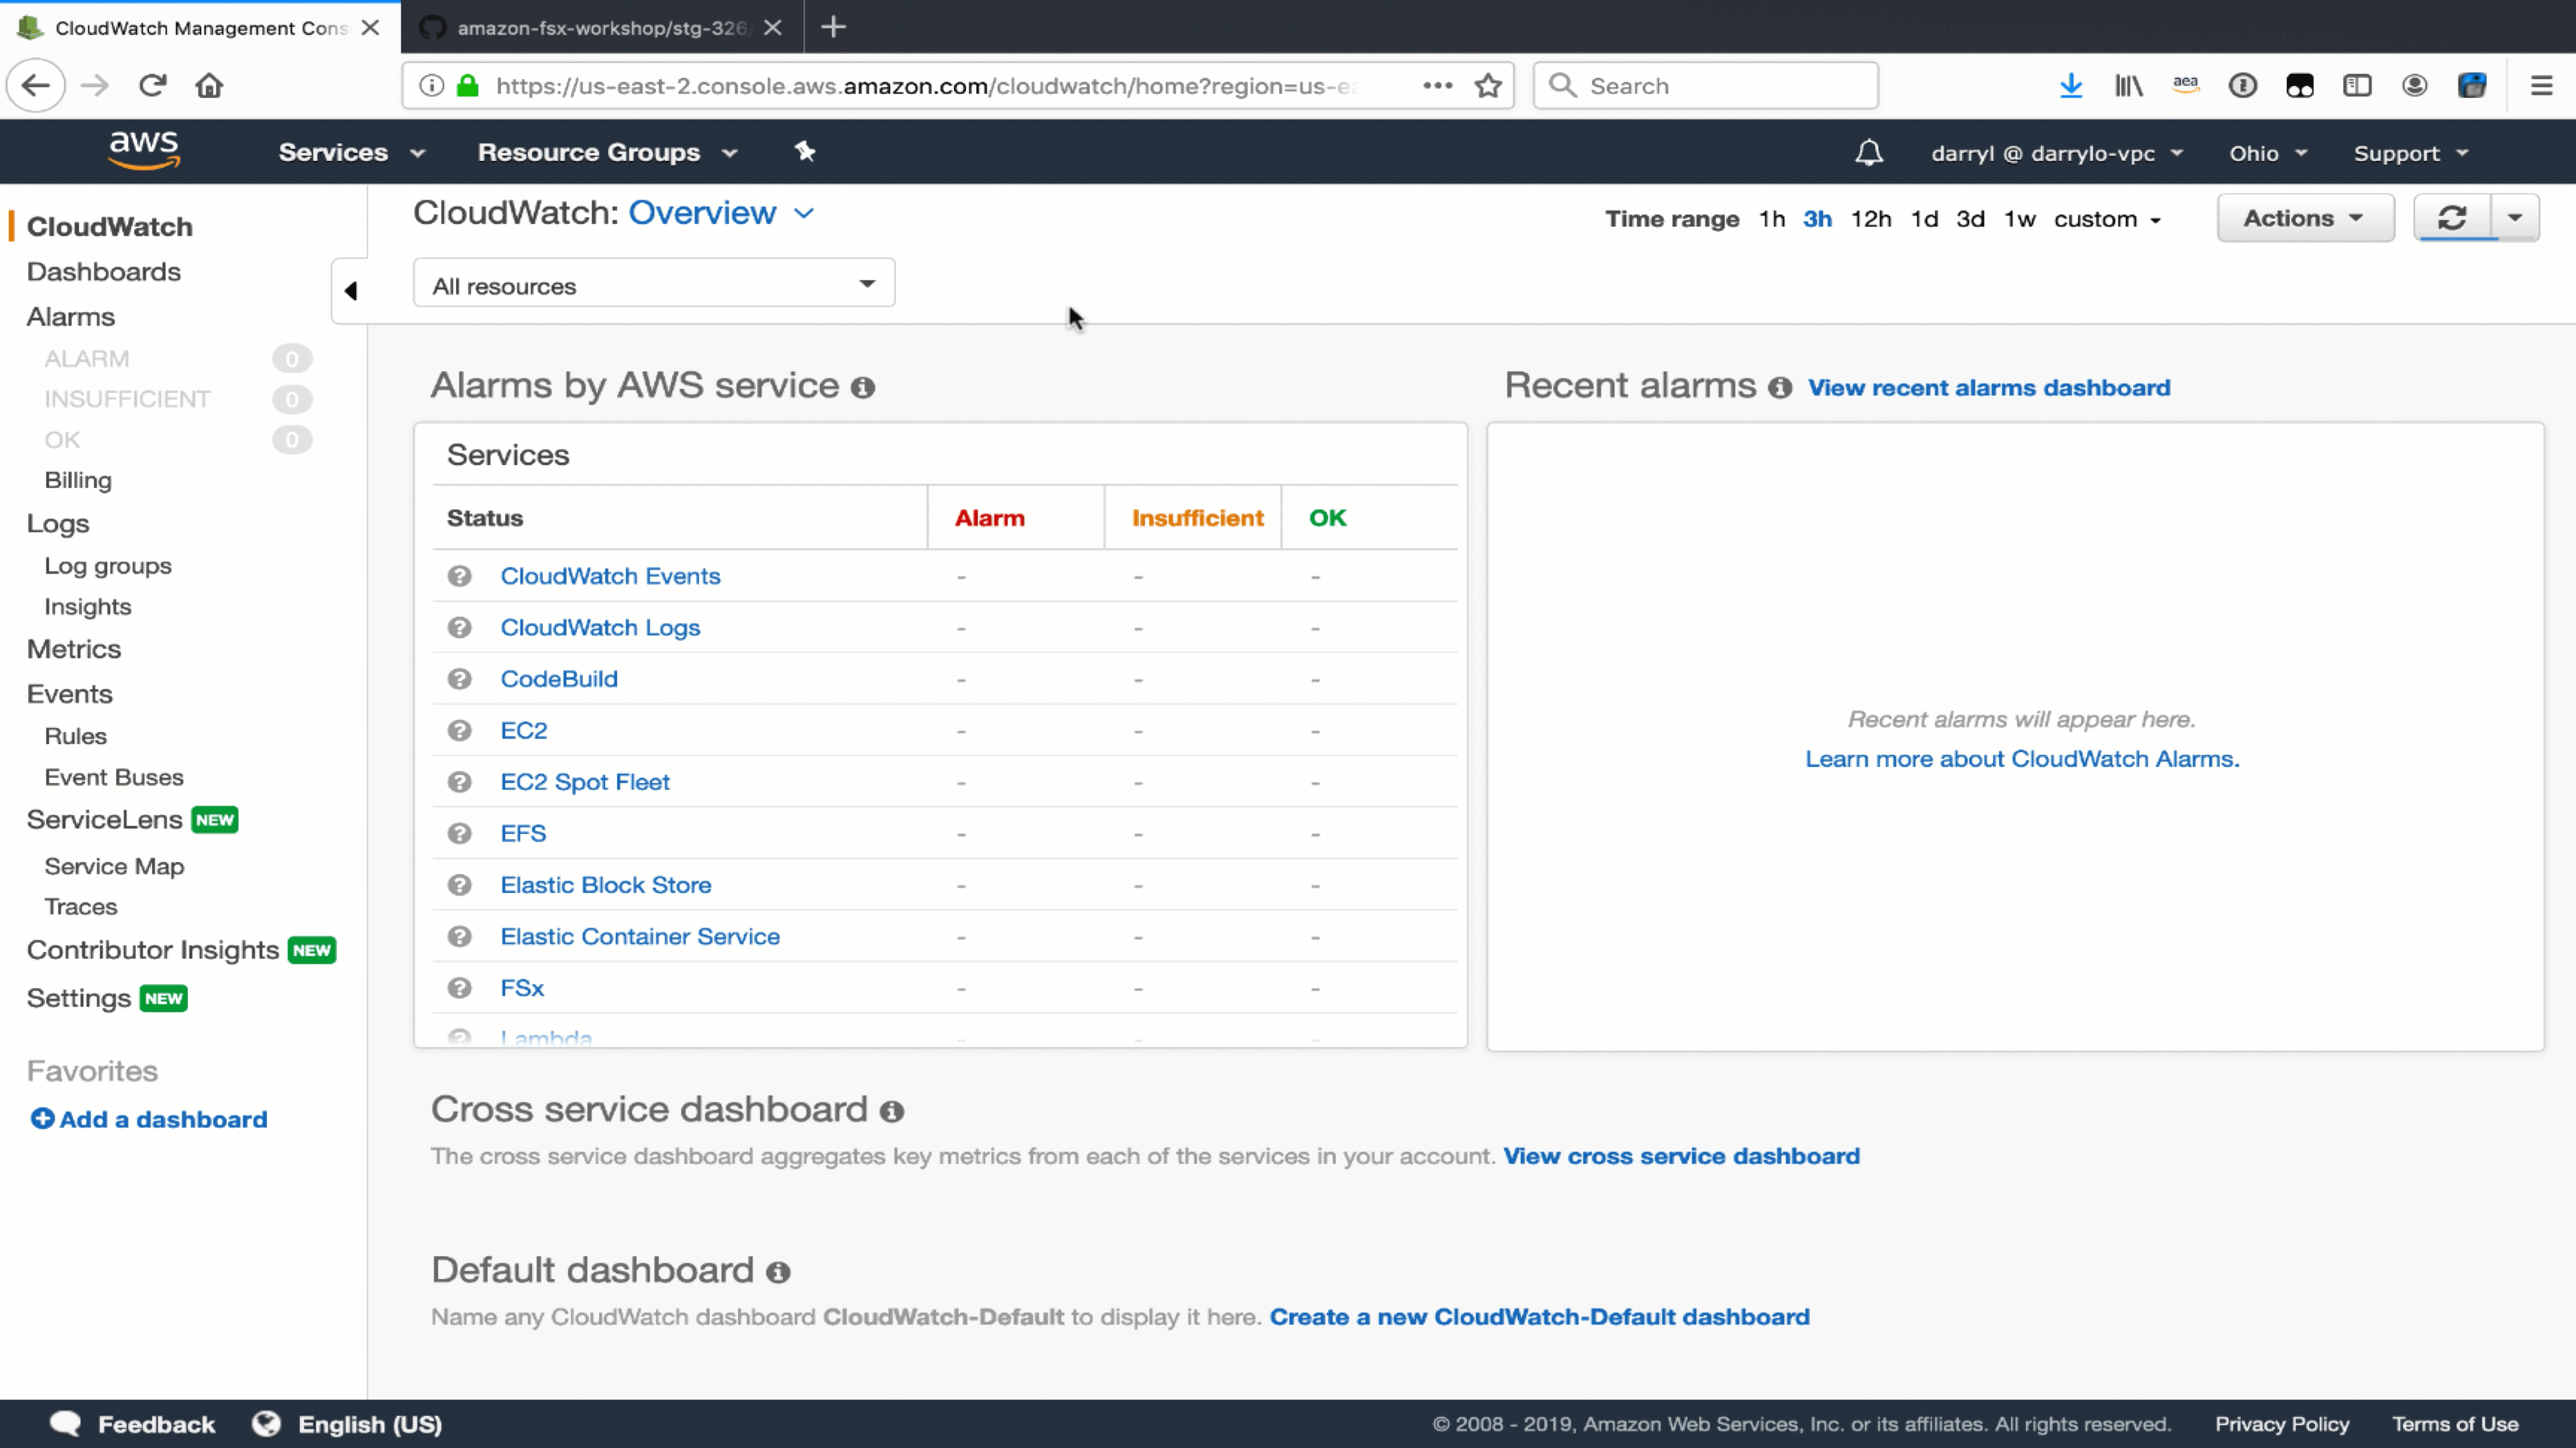Click the pin shortcut icon in the AWS navbar
Image resolution: width=2576 pixels, height=1448 pixels.
coord(805,152)
